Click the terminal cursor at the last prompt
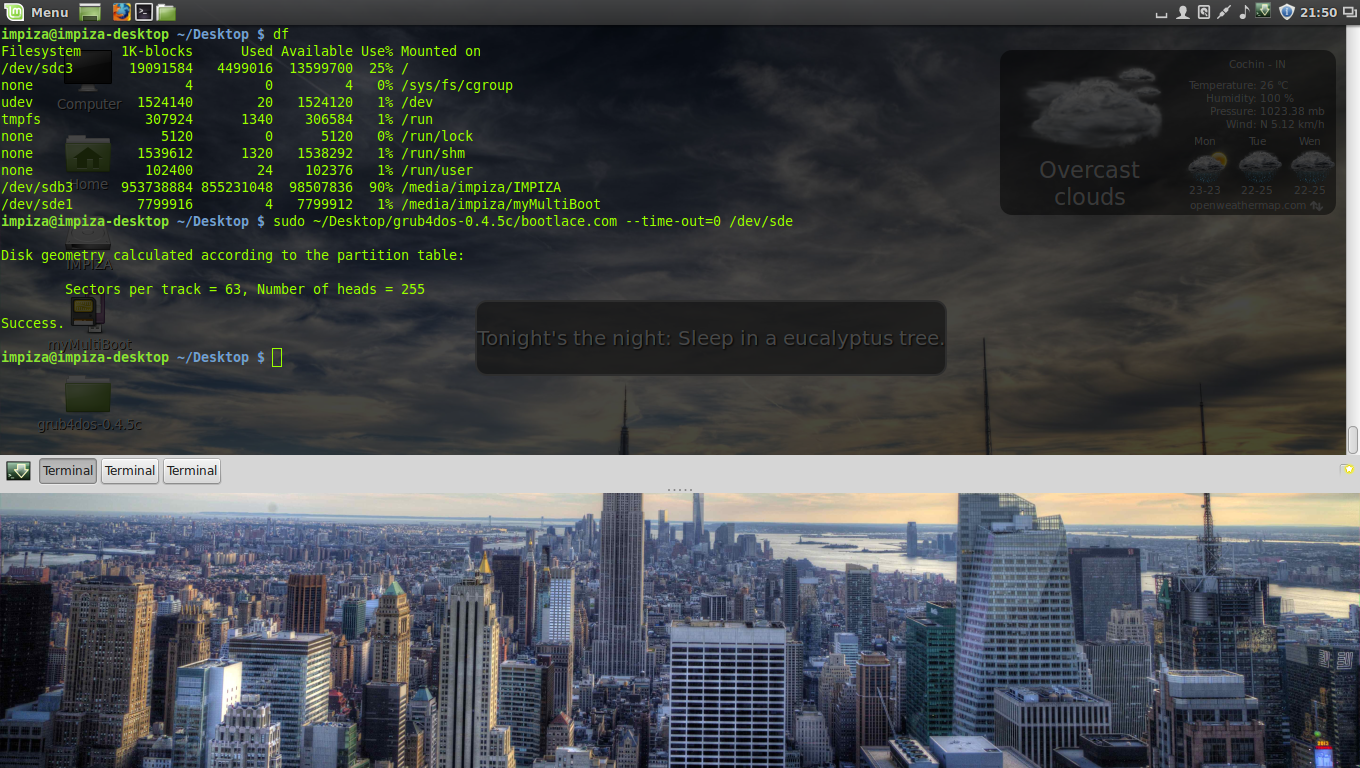 click(x=277, y=357)
